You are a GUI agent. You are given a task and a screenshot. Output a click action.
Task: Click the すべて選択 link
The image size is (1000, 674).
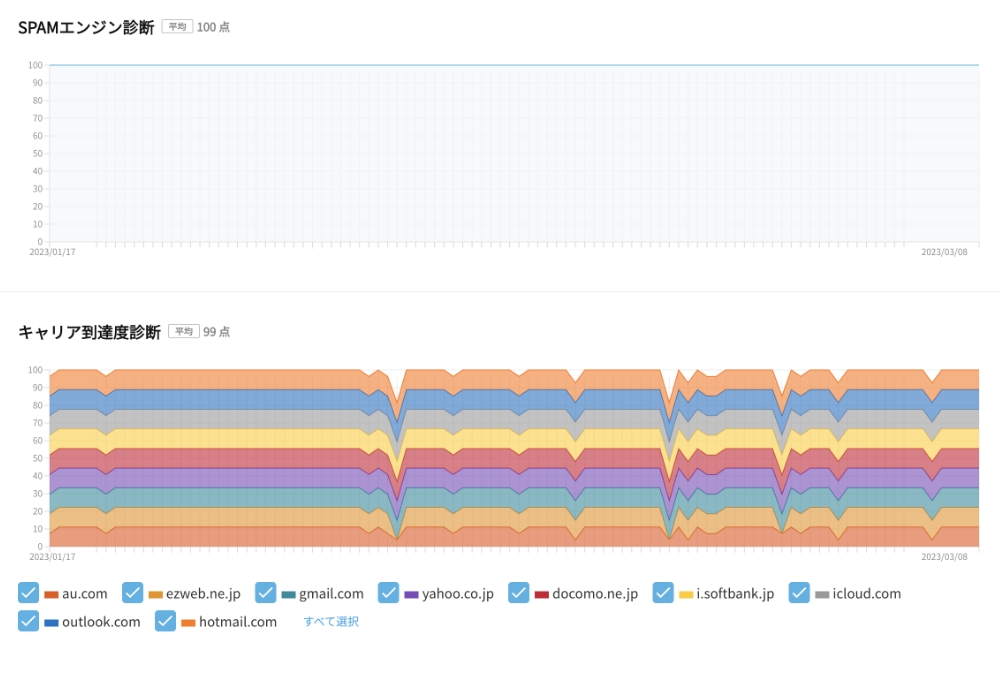tap(331, 621)
